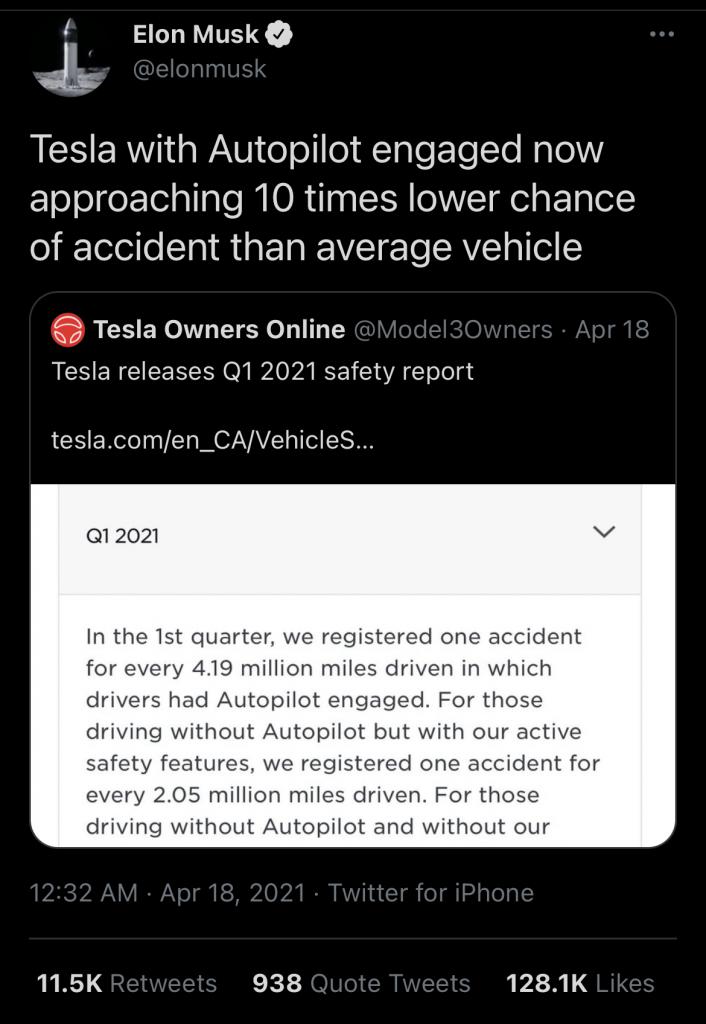
Task: Open the tesla.com/en_CA/VehicleS... link
Action: coord(213,442)
